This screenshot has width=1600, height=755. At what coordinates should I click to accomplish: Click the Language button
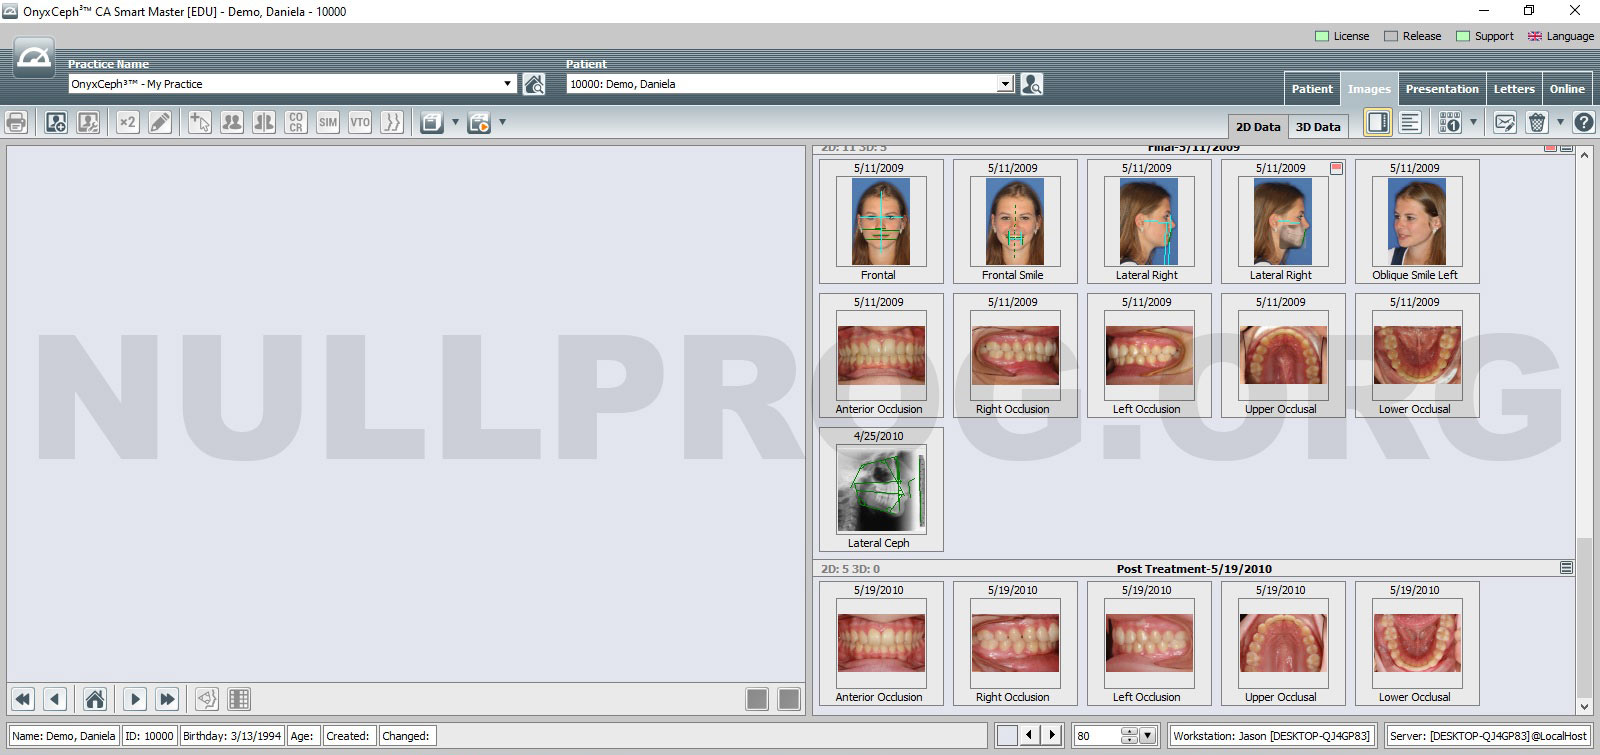(1560, 36)
